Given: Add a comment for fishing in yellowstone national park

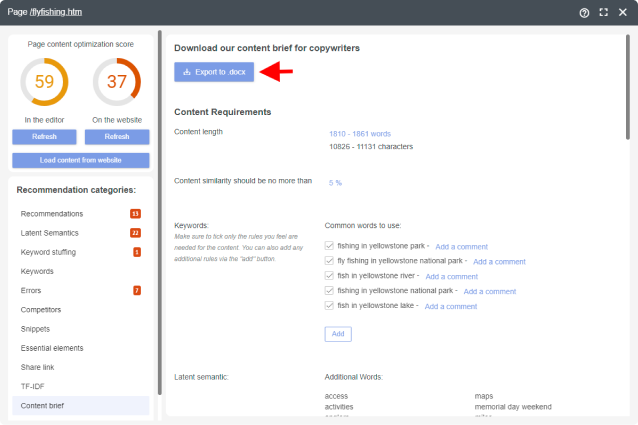Looking at the screenshot, I should (x=487, y=292).
